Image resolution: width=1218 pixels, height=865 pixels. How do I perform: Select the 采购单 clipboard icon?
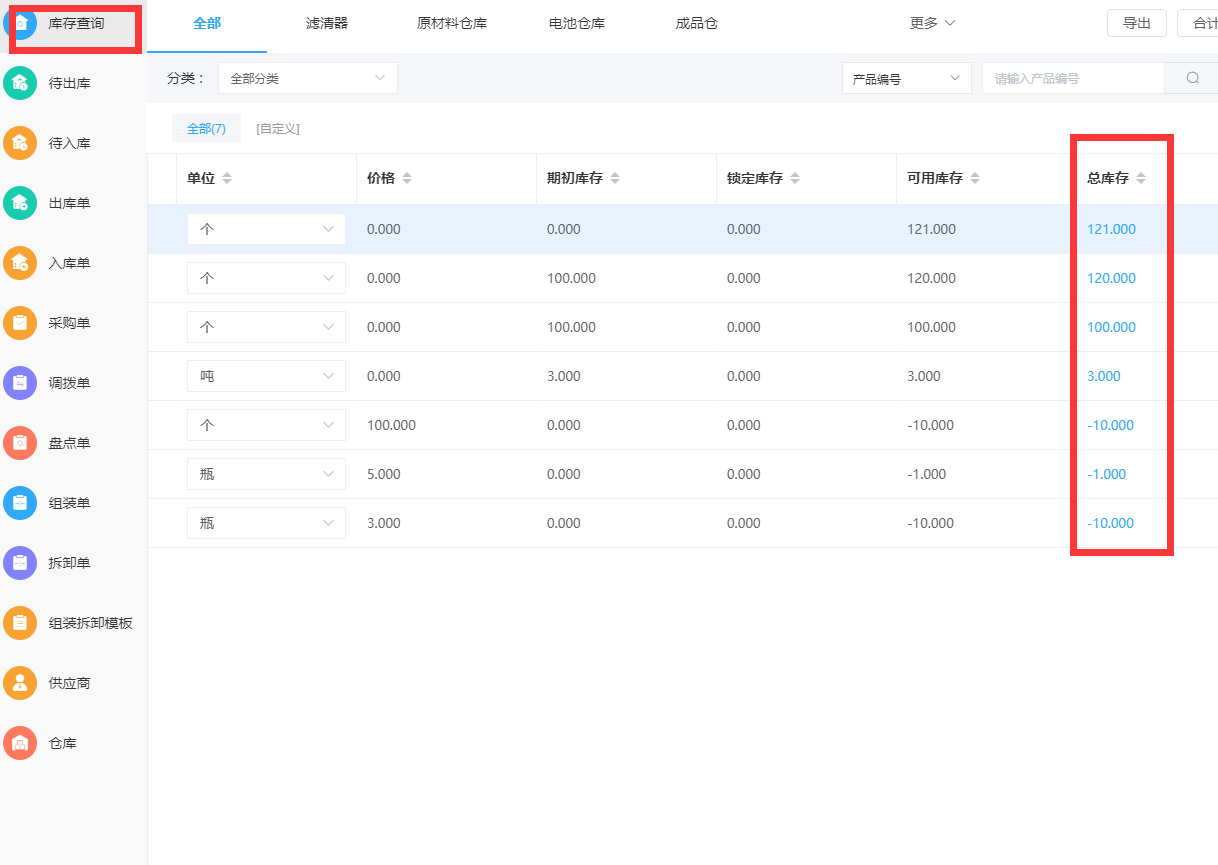[20, 323]
